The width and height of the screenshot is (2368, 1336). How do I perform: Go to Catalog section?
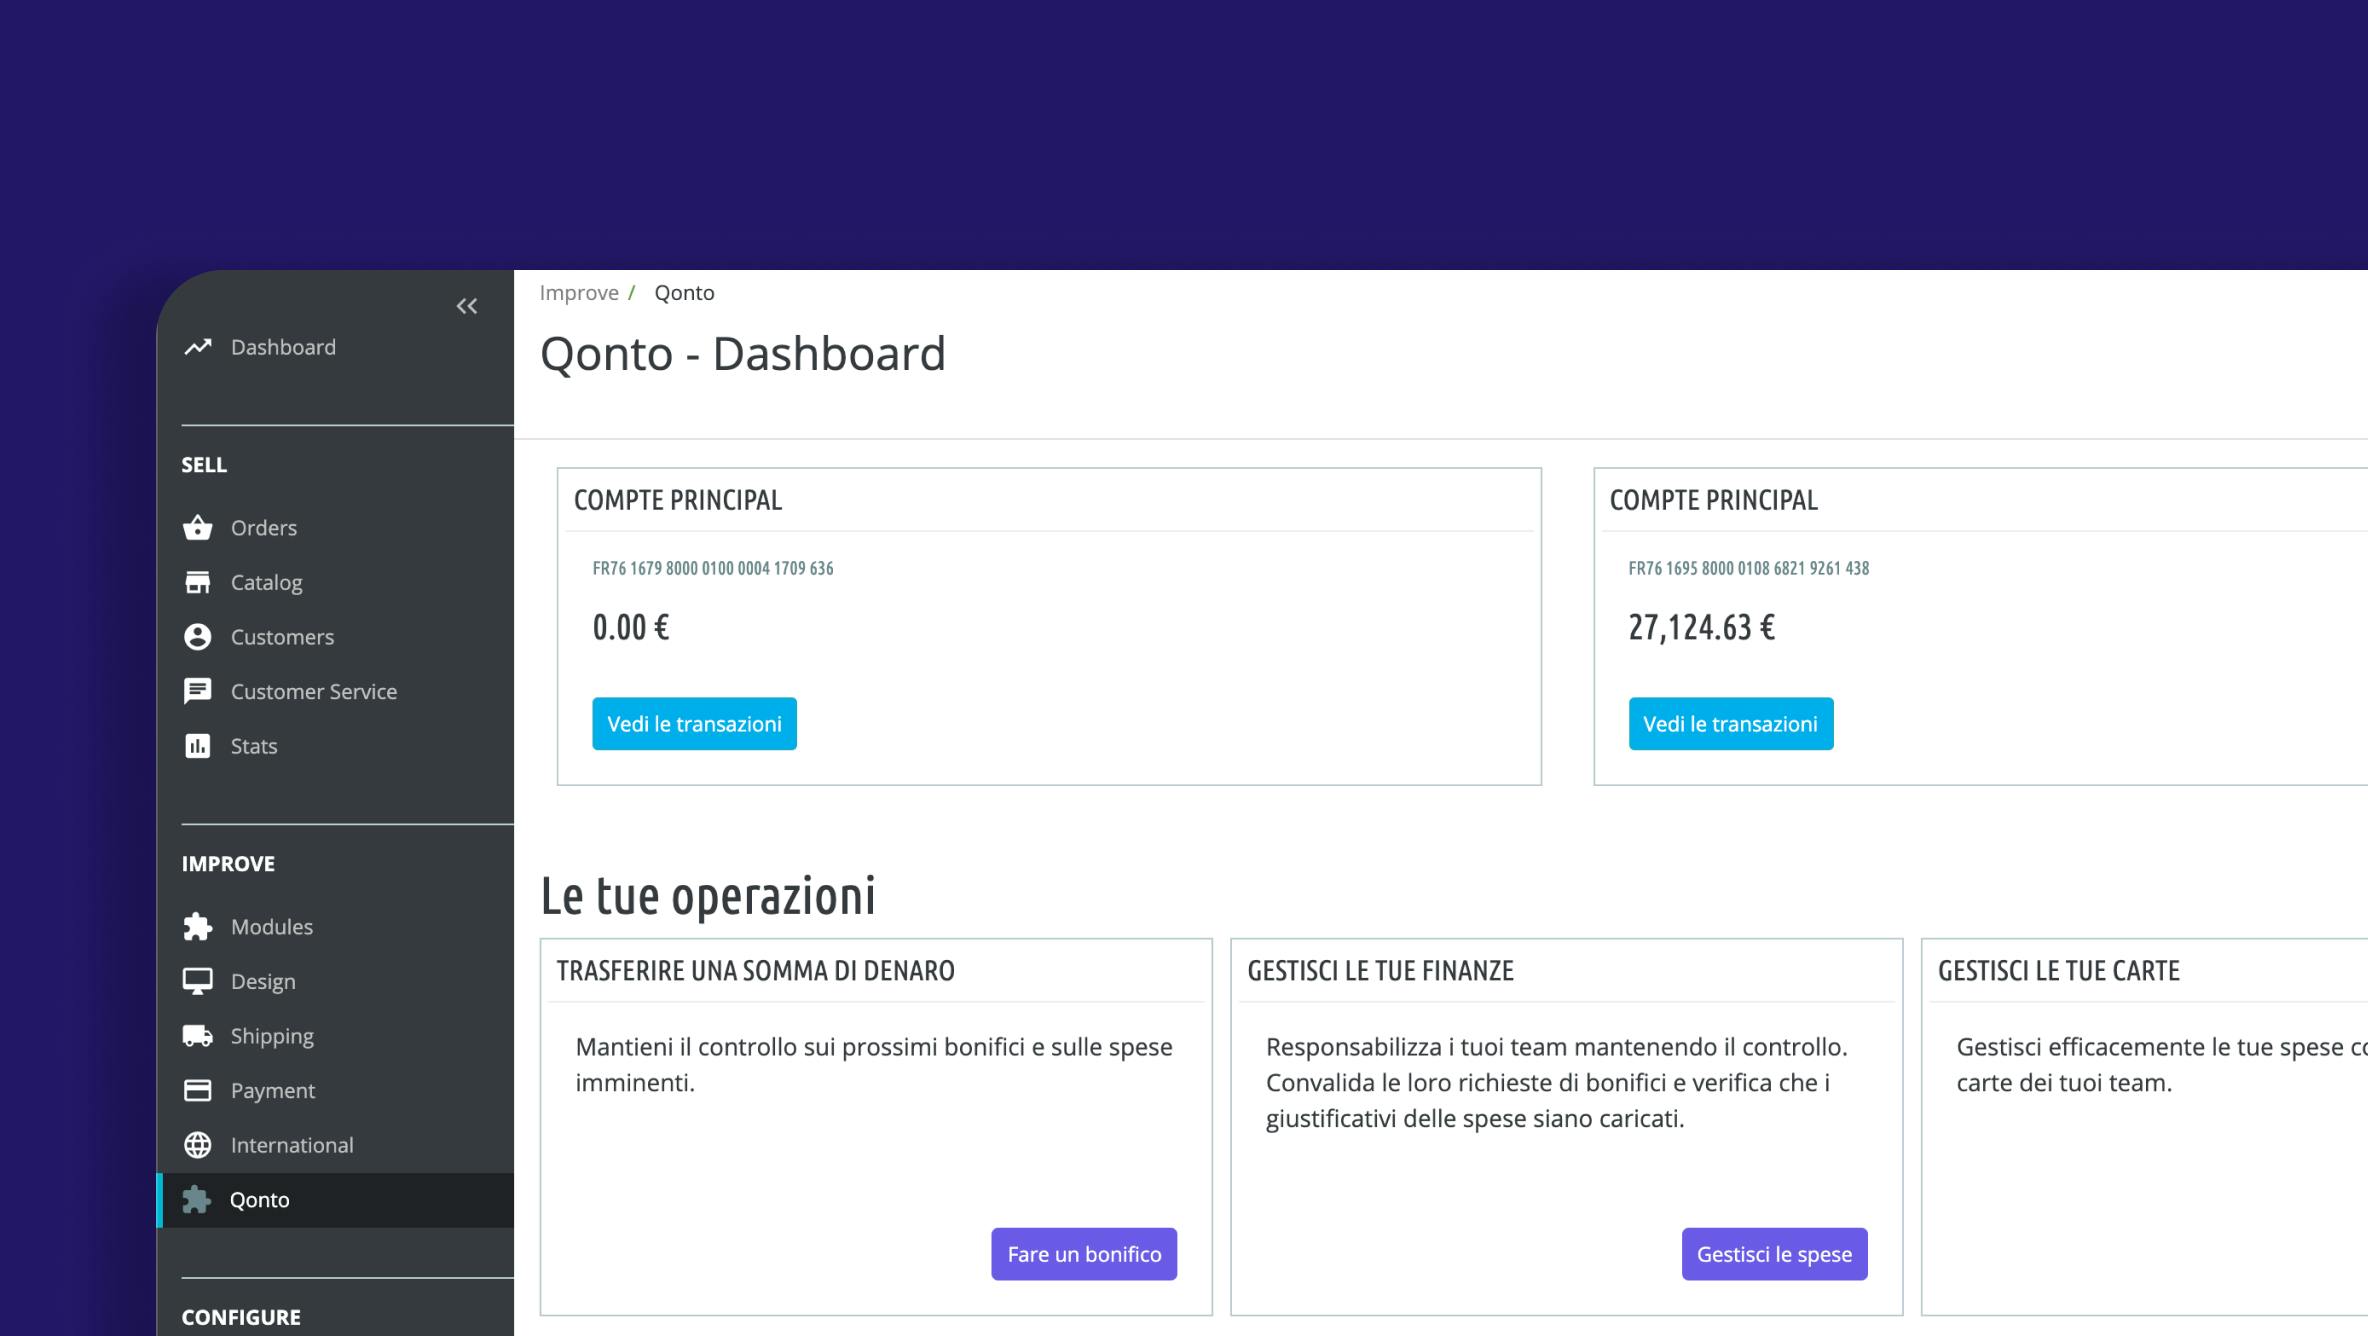click(266, 582)
